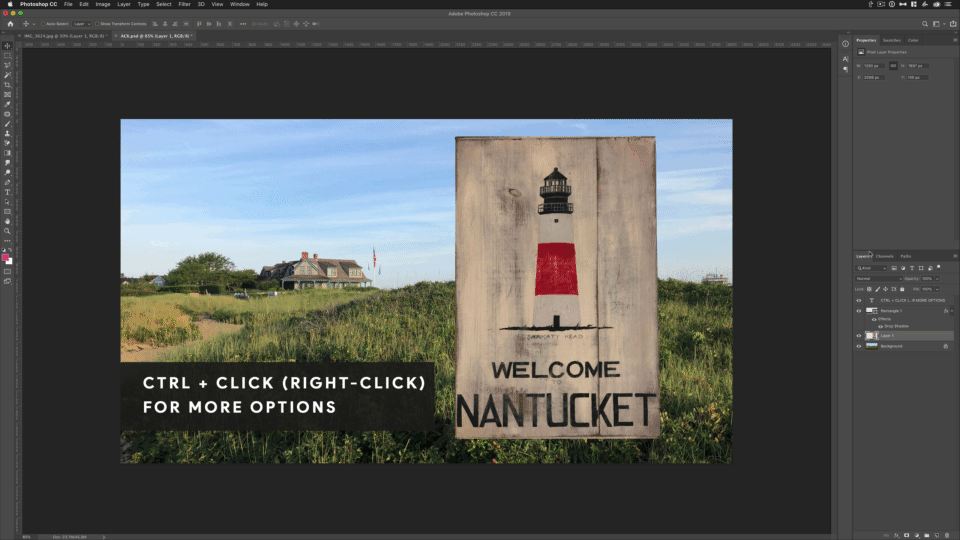Hide the Rectangle 1 layer
This screenshot has width=960, height=540.
[x=858, y=311]
